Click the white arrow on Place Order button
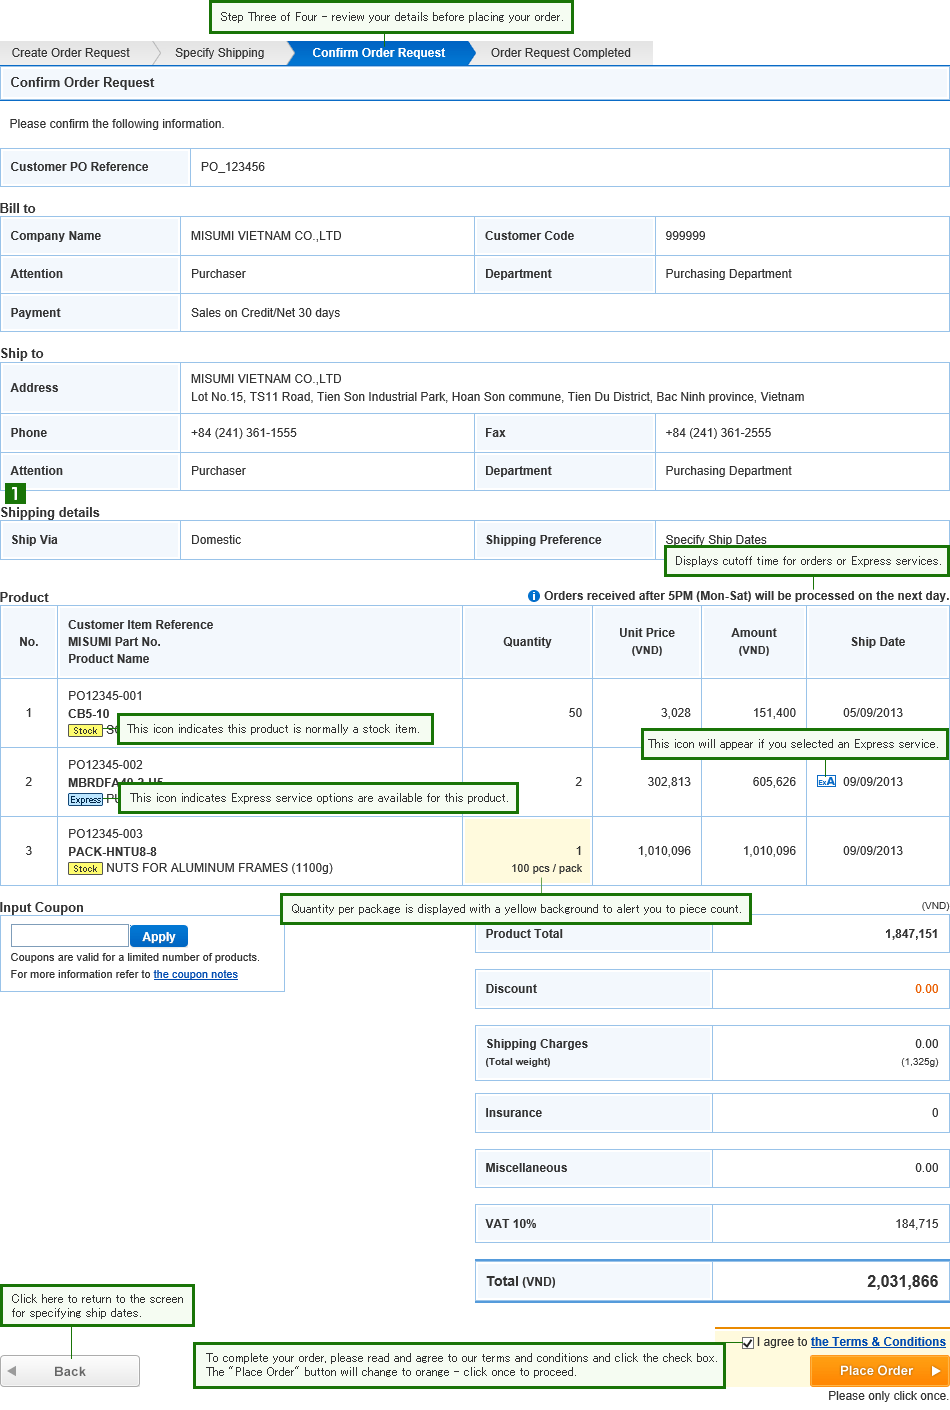Screen dimensions: 950x1410 (x=935, y=1371)
